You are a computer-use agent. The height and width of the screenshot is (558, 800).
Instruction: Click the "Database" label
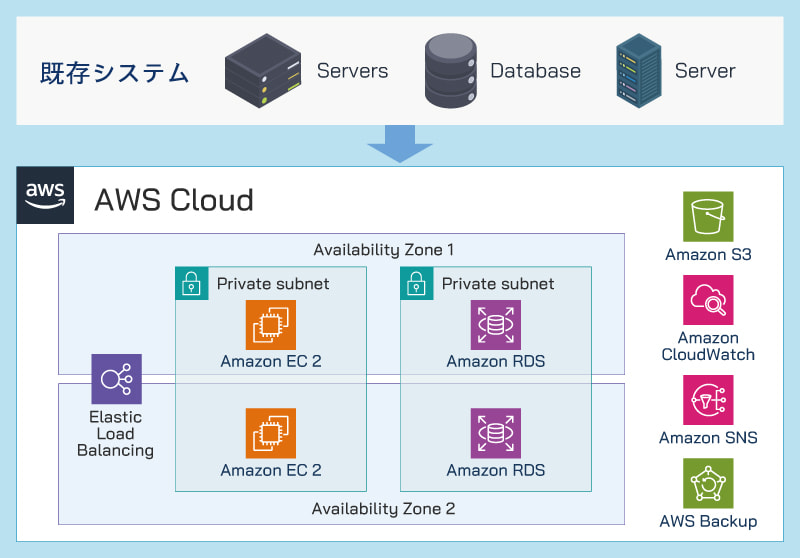[x=536, y=70]
